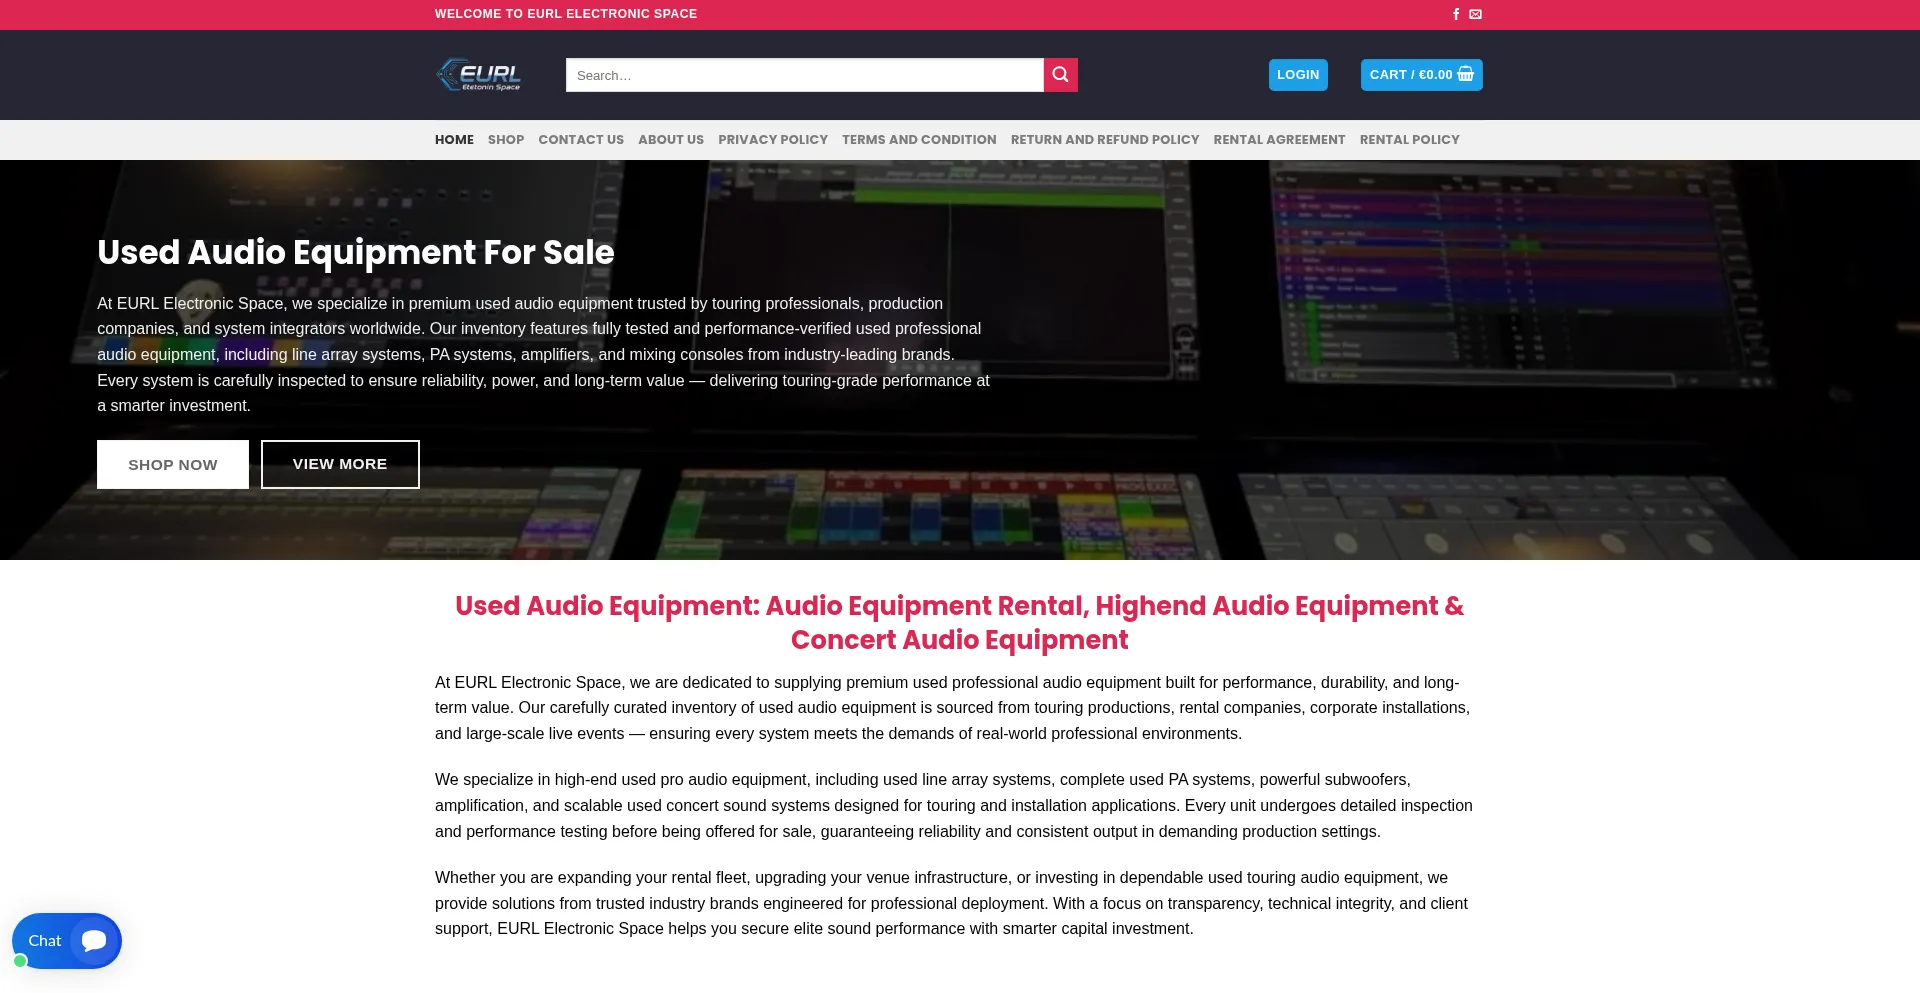Screen dimensions: 1920x993
Task: View the Privacy Policy page
Action: (773, 140)
